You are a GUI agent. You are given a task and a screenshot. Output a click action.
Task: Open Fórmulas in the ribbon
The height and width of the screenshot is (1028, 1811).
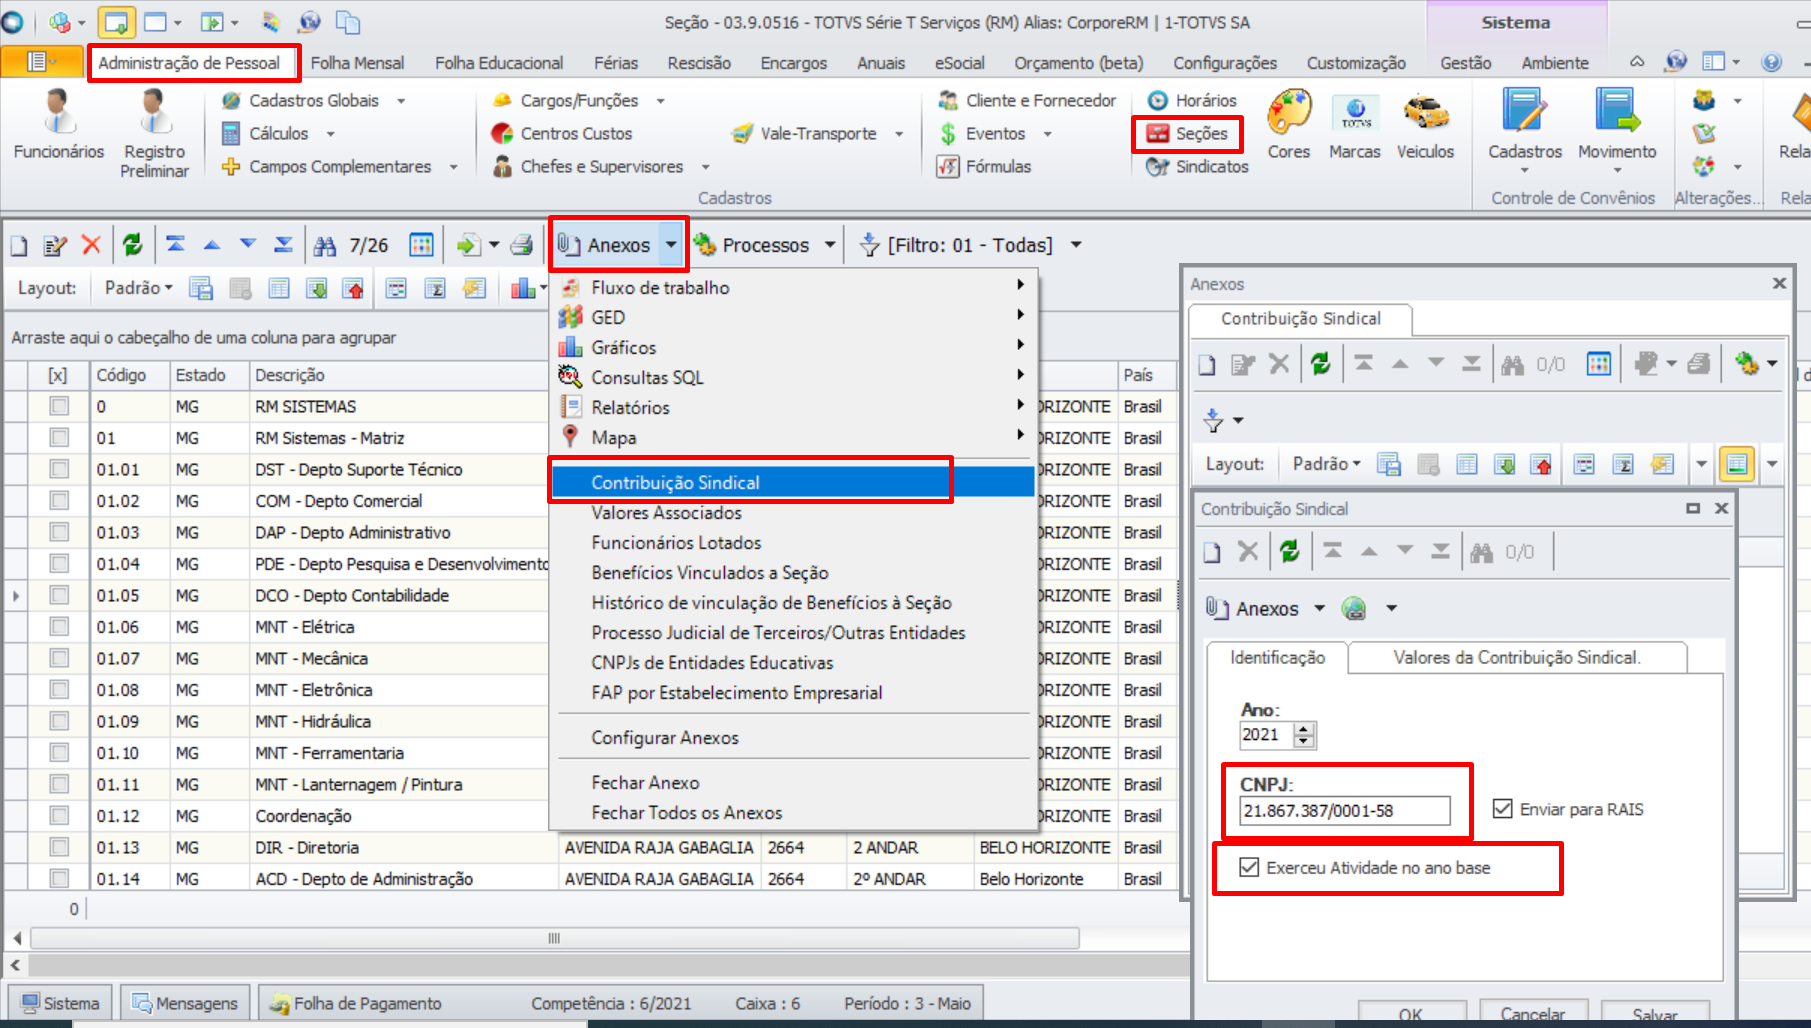(984, 167)
